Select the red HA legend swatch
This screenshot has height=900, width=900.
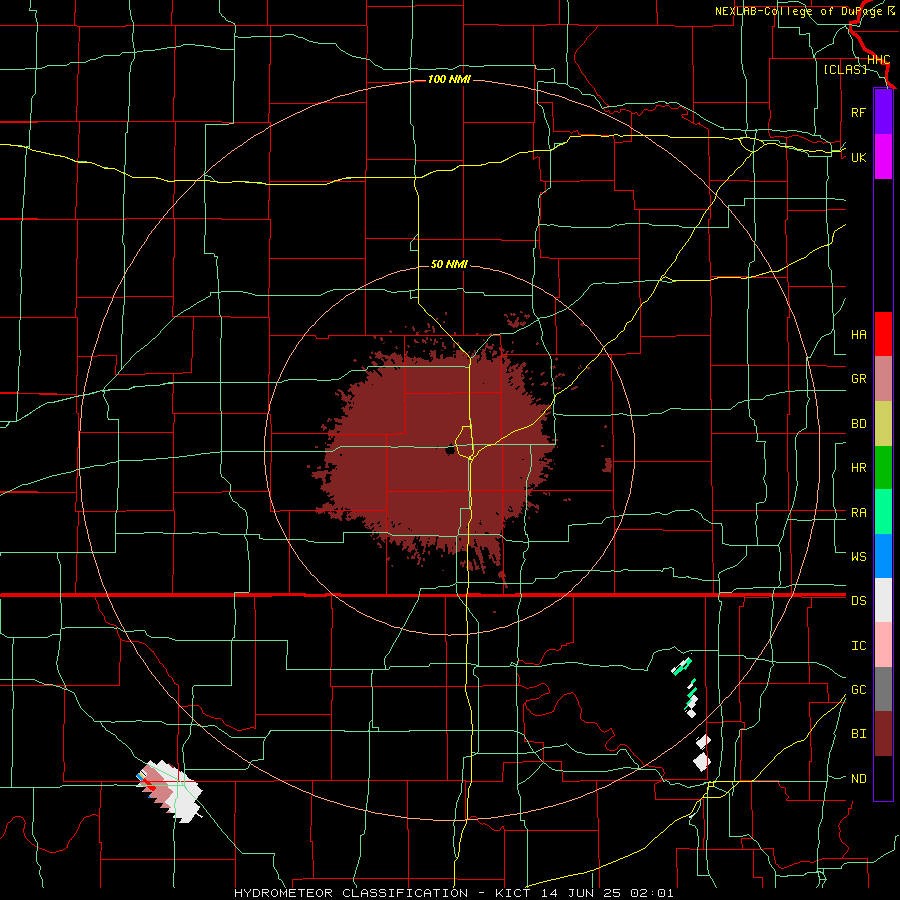pyautogui.click(x=883, y=334)
